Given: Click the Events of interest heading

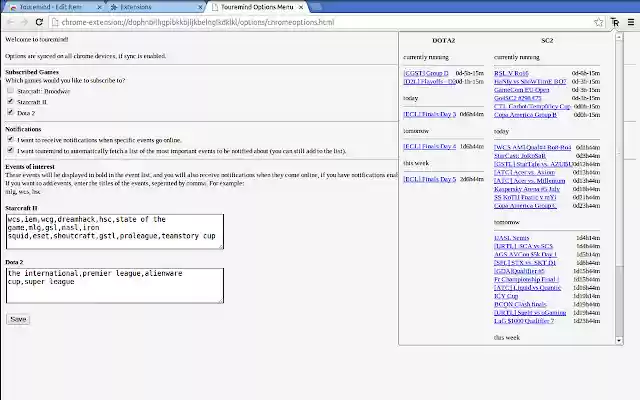Looking at the screenshot, I should [x=30, y=167].
